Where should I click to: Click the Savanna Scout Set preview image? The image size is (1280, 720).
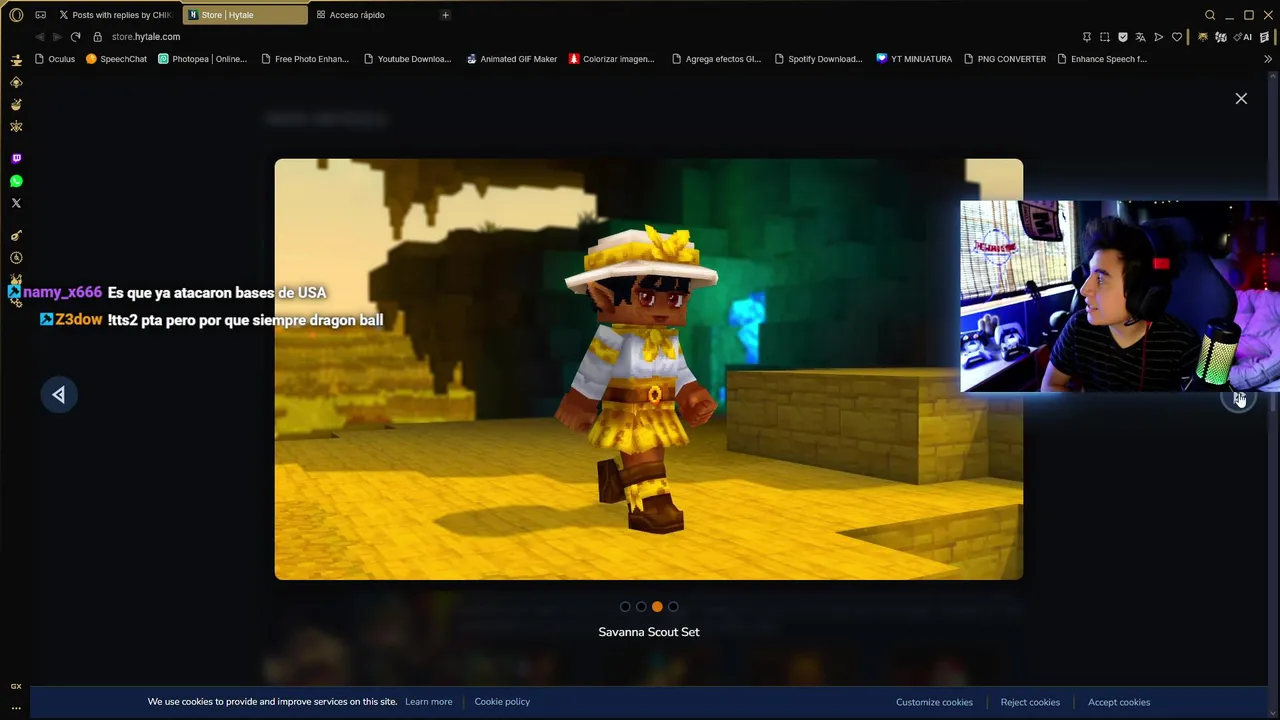point(649,369)
